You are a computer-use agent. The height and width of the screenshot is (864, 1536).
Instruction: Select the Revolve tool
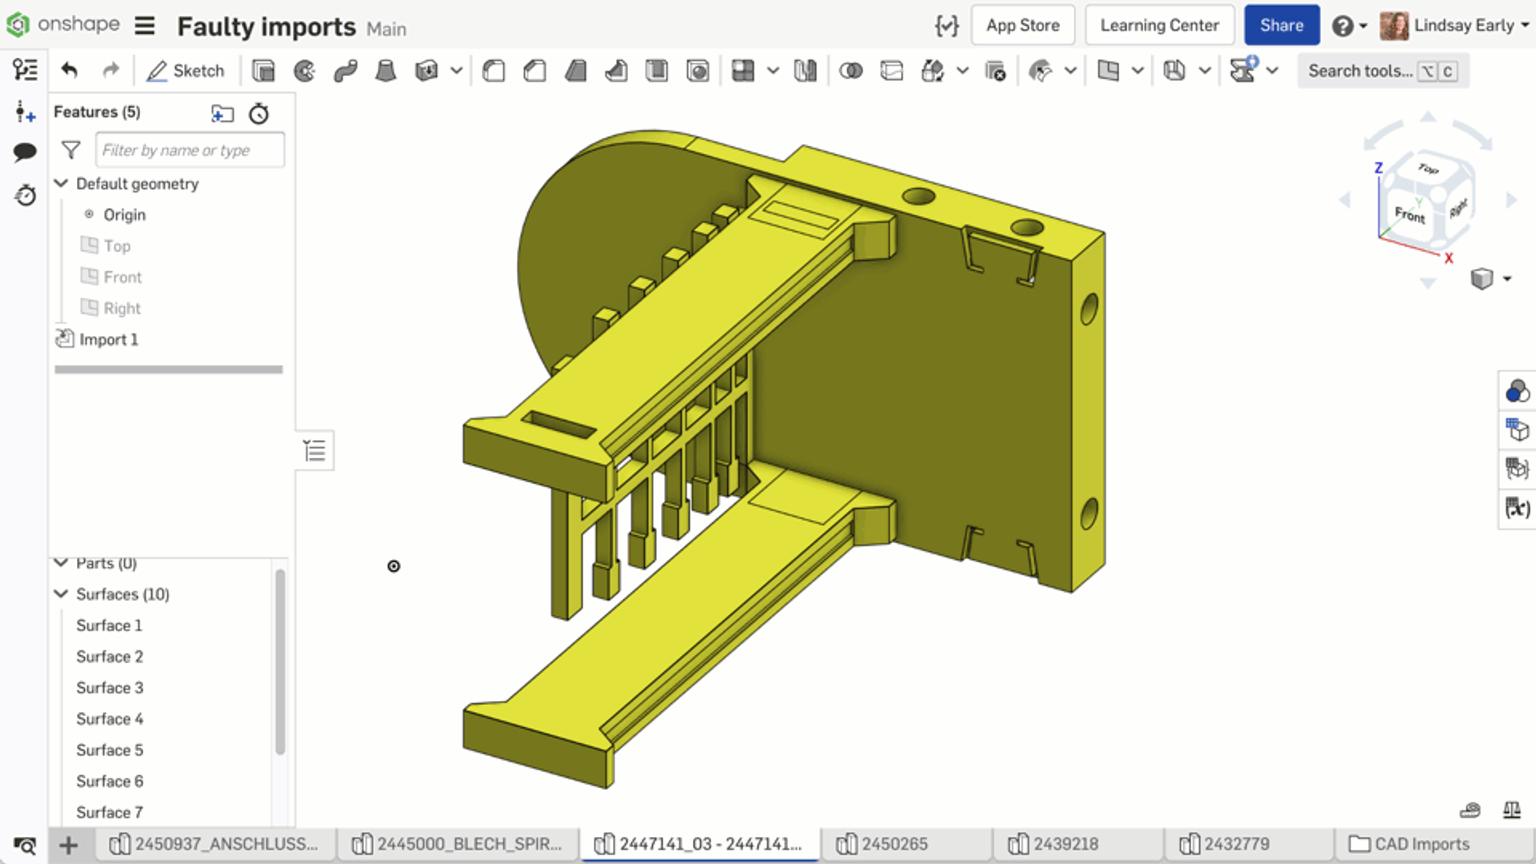pos(305,70)
